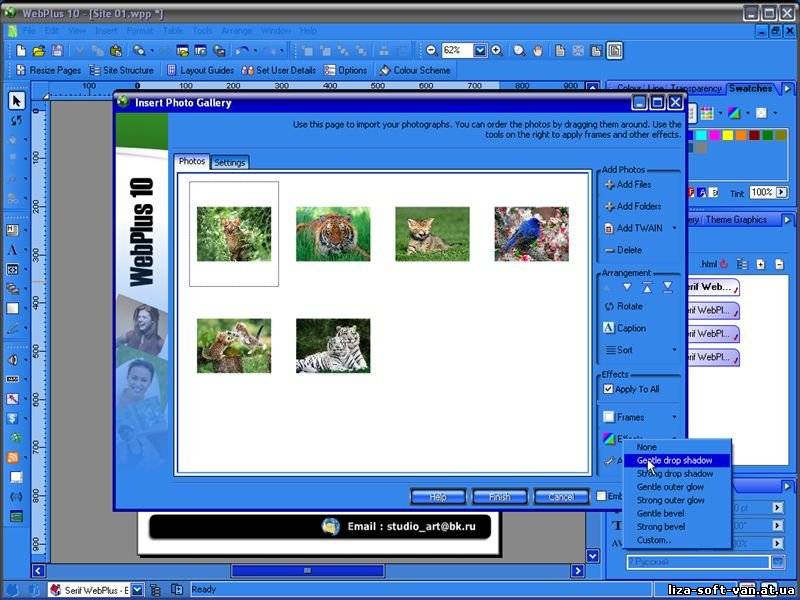The width and height of the screenshot is (800, 600).
Task: Click the Add Files button
Action: (628, 185)
